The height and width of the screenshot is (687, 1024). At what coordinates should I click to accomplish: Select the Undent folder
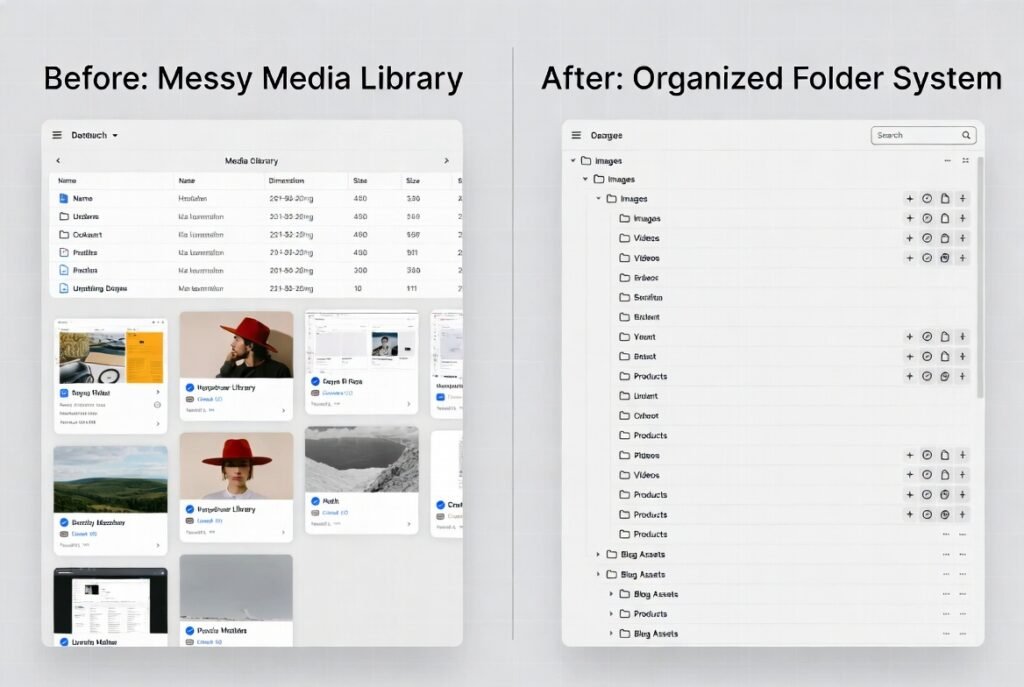638,396
